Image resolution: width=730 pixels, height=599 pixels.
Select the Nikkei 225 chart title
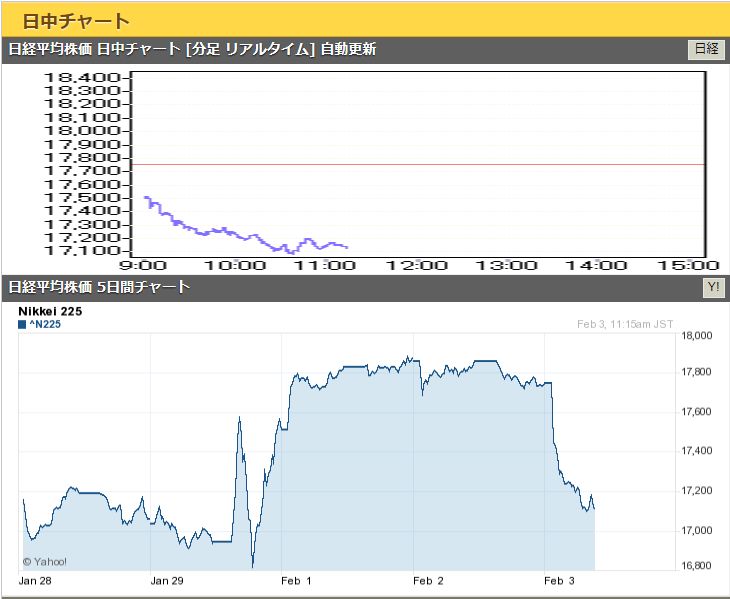(50, 312)
